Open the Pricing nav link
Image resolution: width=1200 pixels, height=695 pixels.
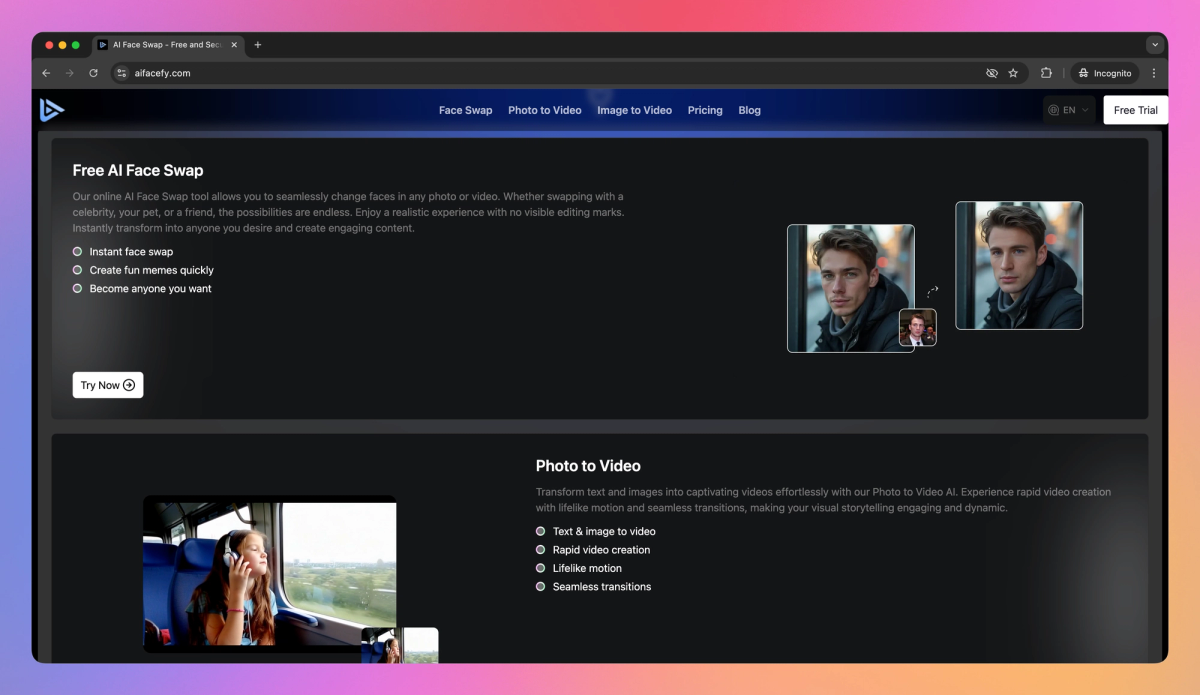tap(705, 110)
